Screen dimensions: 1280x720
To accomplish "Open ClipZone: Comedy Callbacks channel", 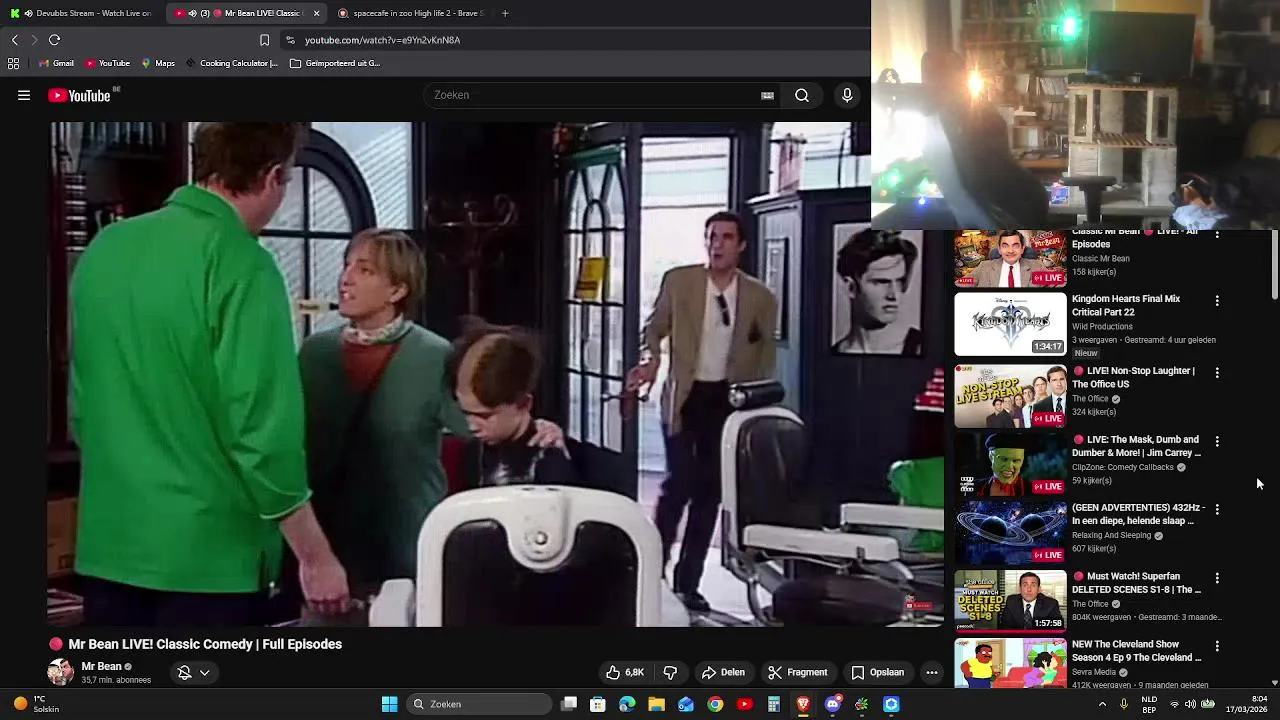I will (1123, 467).
